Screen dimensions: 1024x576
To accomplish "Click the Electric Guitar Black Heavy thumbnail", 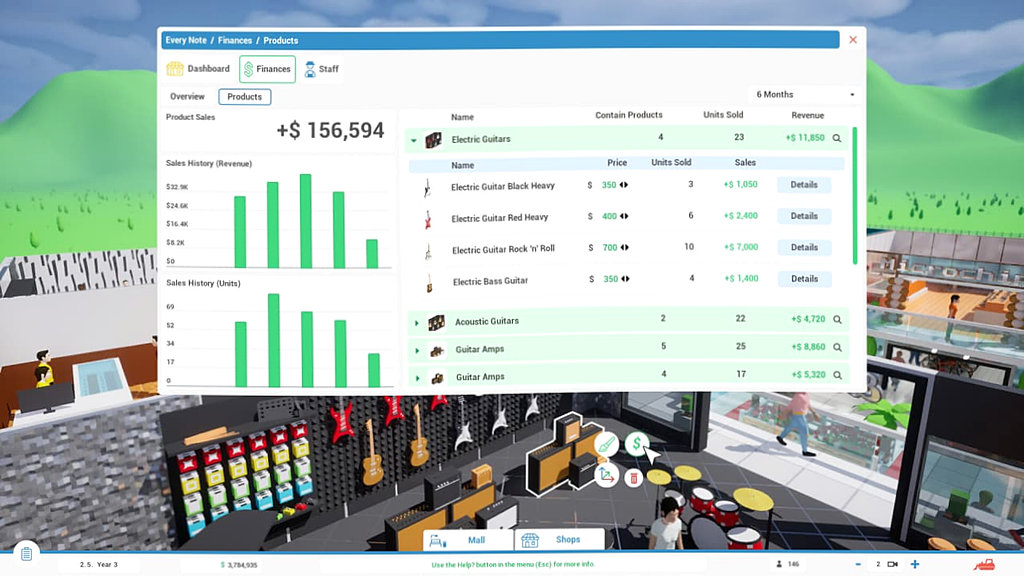I will coord(427,187).
